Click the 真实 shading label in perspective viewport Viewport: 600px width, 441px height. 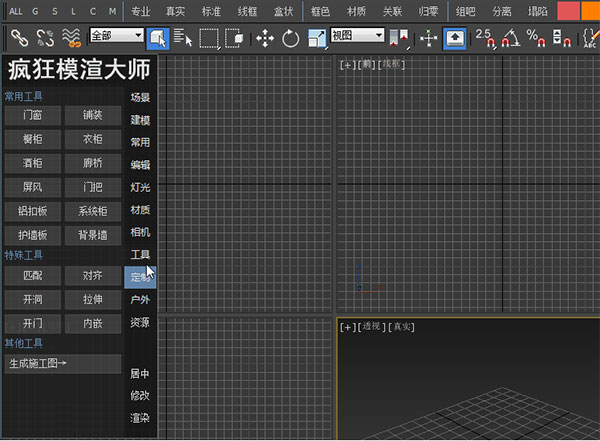tap(403, 327)
